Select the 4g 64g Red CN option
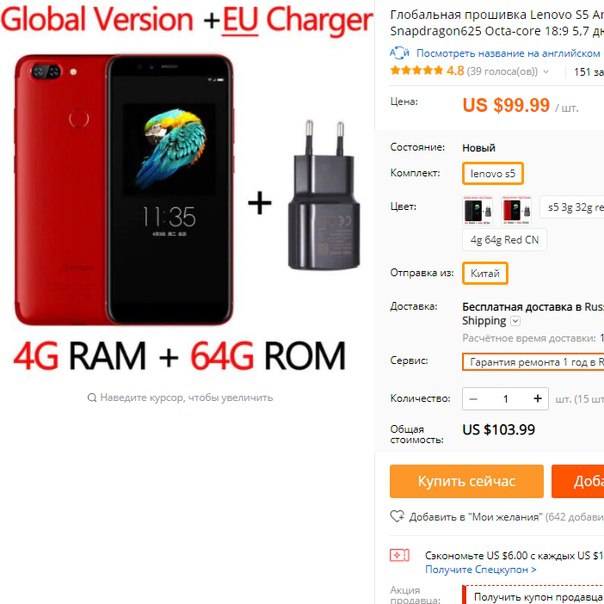This screenshot has width=604, height=604. [x=504, y=240]
